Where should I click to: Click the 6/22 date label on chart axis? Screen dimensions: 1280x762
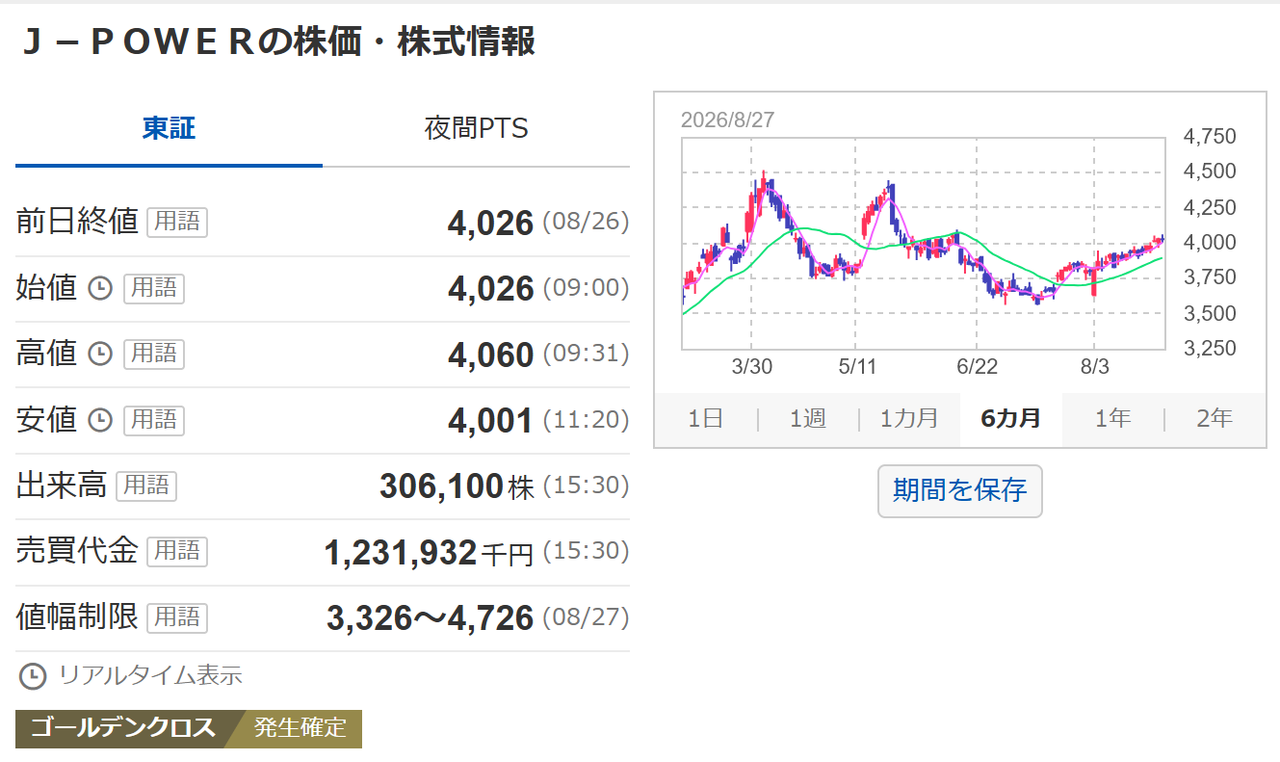pos(976,367)
